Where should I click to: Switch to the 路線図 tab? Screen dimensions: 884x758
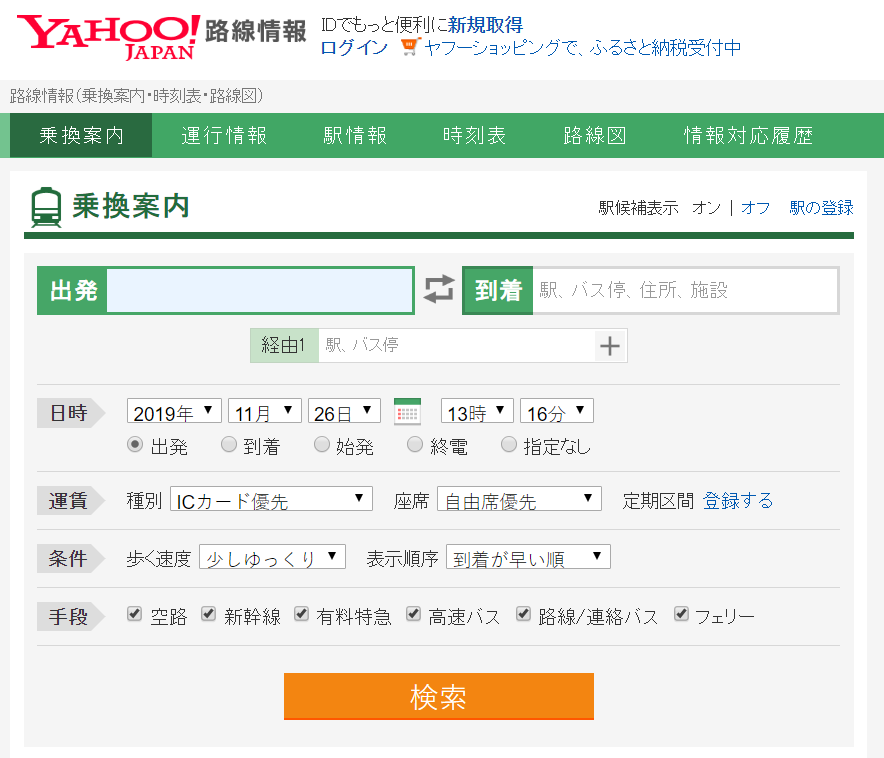pos(594,135)
